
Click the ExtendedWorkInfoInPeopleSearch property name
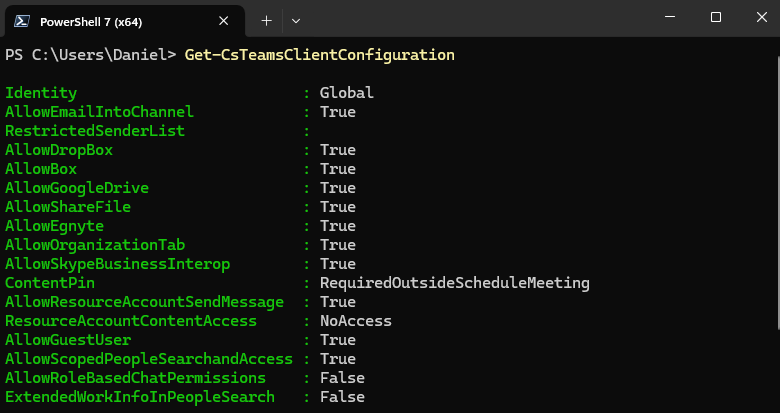pos(140,397)
